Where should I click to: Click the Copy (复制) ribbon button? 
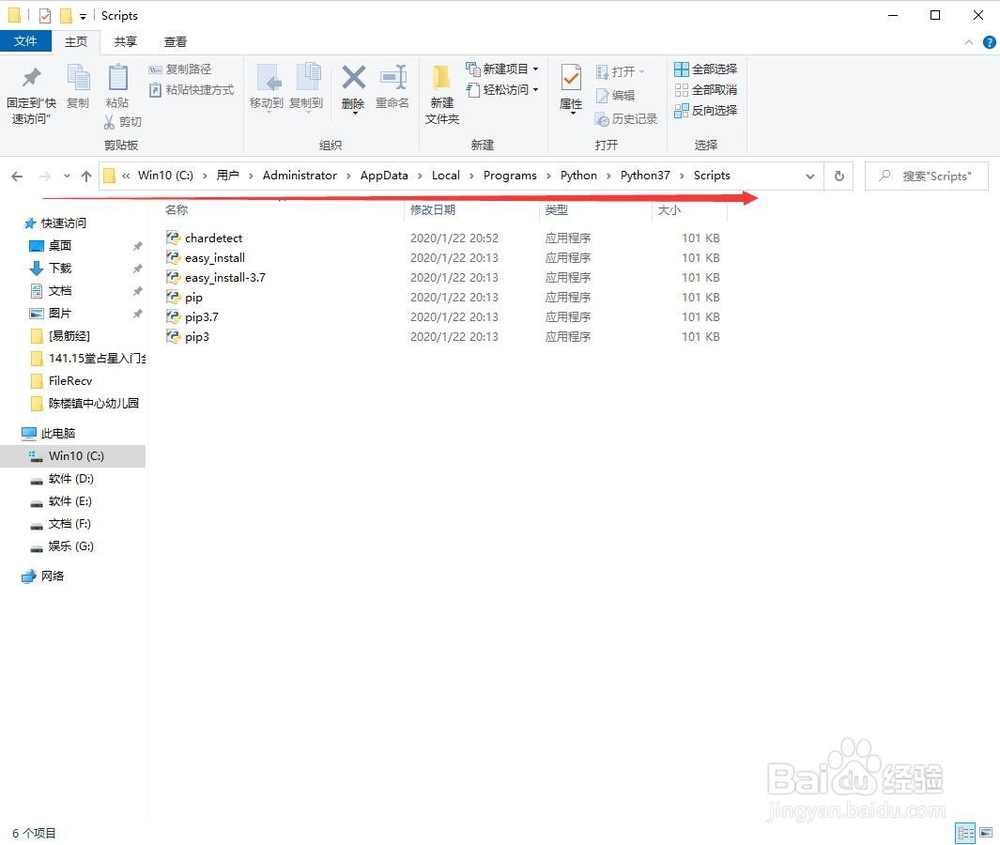pos(78,86)
